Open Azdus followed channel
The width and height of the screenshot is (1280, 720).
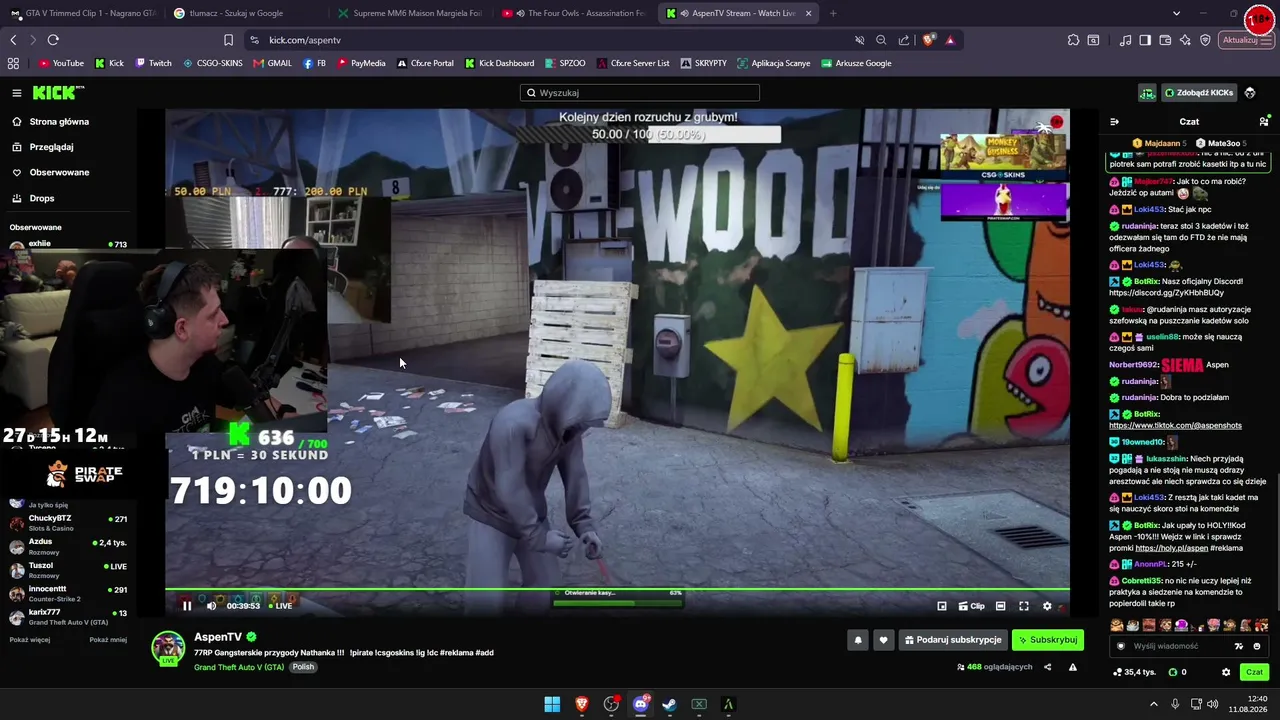68,547
